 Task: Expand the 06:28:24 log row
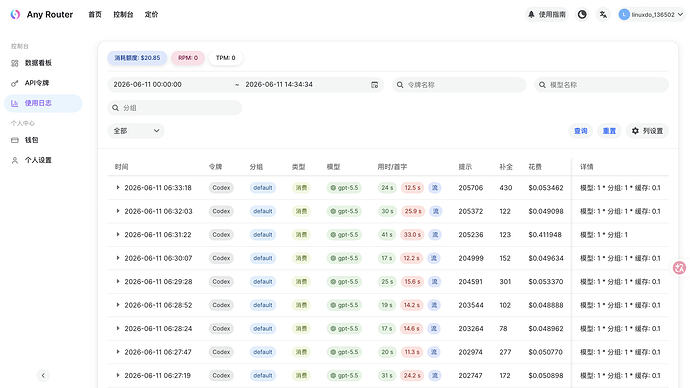click(x=118, y=328)
